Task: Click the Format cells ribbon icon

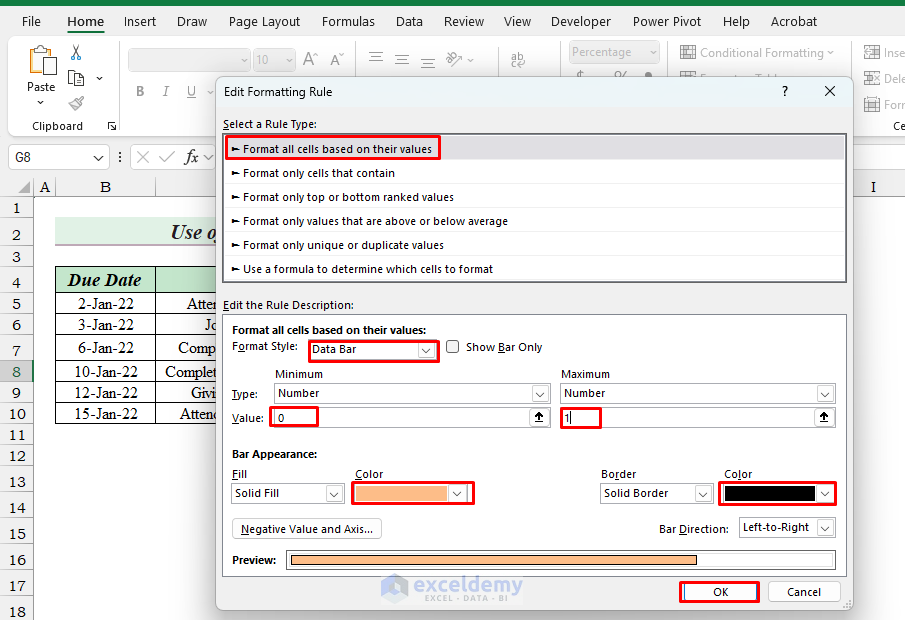Action: [872, 104]
